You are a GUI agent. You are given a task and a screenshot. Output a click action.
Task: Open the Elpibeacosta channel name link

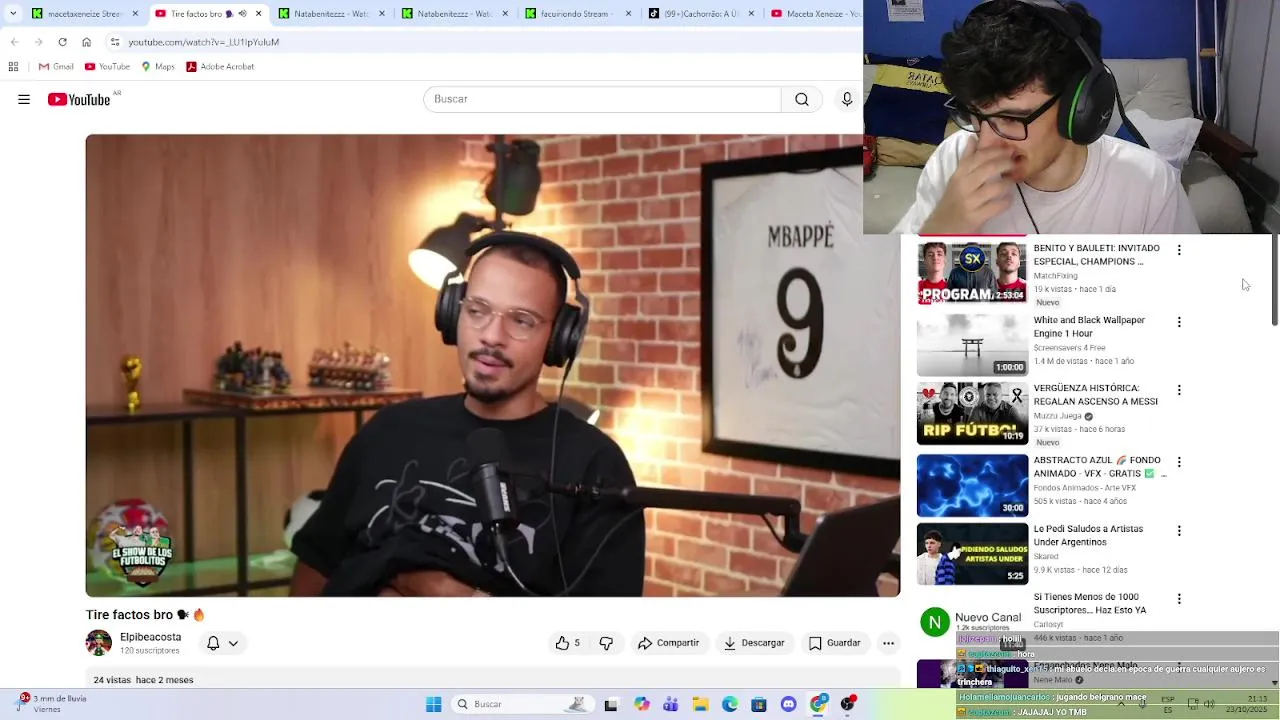tap(151, 637)
